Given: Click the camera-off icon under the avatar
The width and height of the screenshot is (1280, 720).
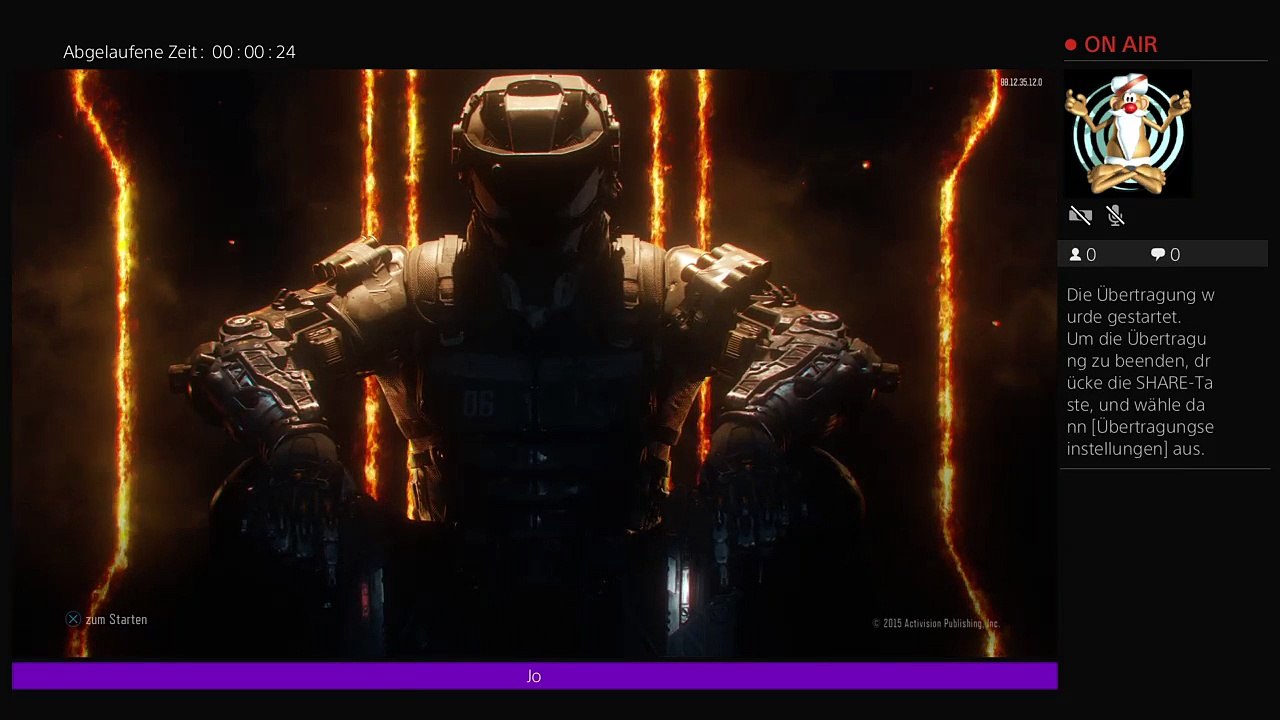Looking at the screenshot, I should click(x=1080, y=215).
